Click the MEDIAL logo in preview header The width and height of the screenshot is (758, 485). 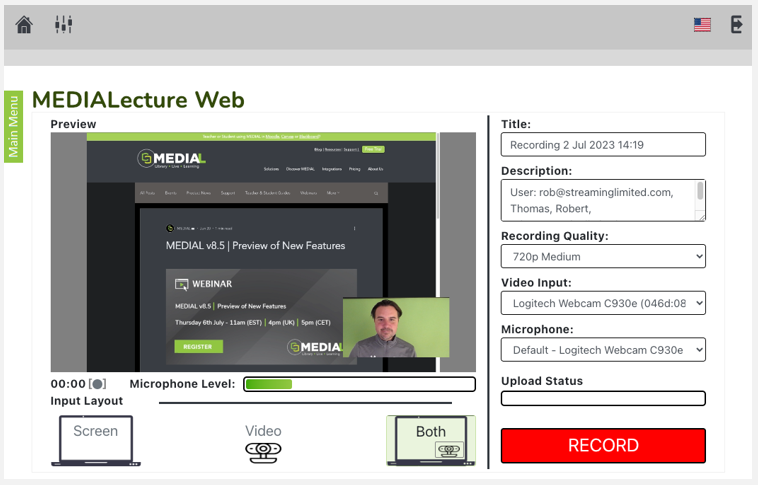coord(172,159)
